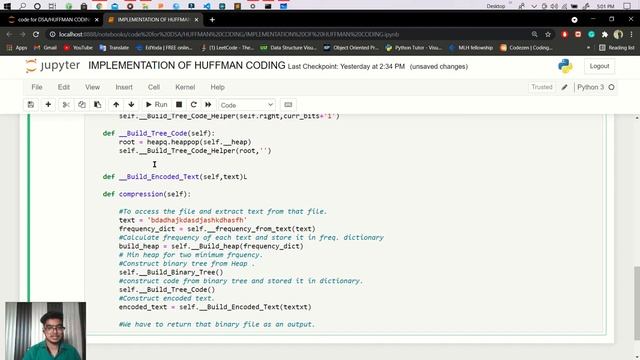Click the notebook vertical scrollbar thumb
This screenshot has width=640, height=360.
click(x=637, y=303)
